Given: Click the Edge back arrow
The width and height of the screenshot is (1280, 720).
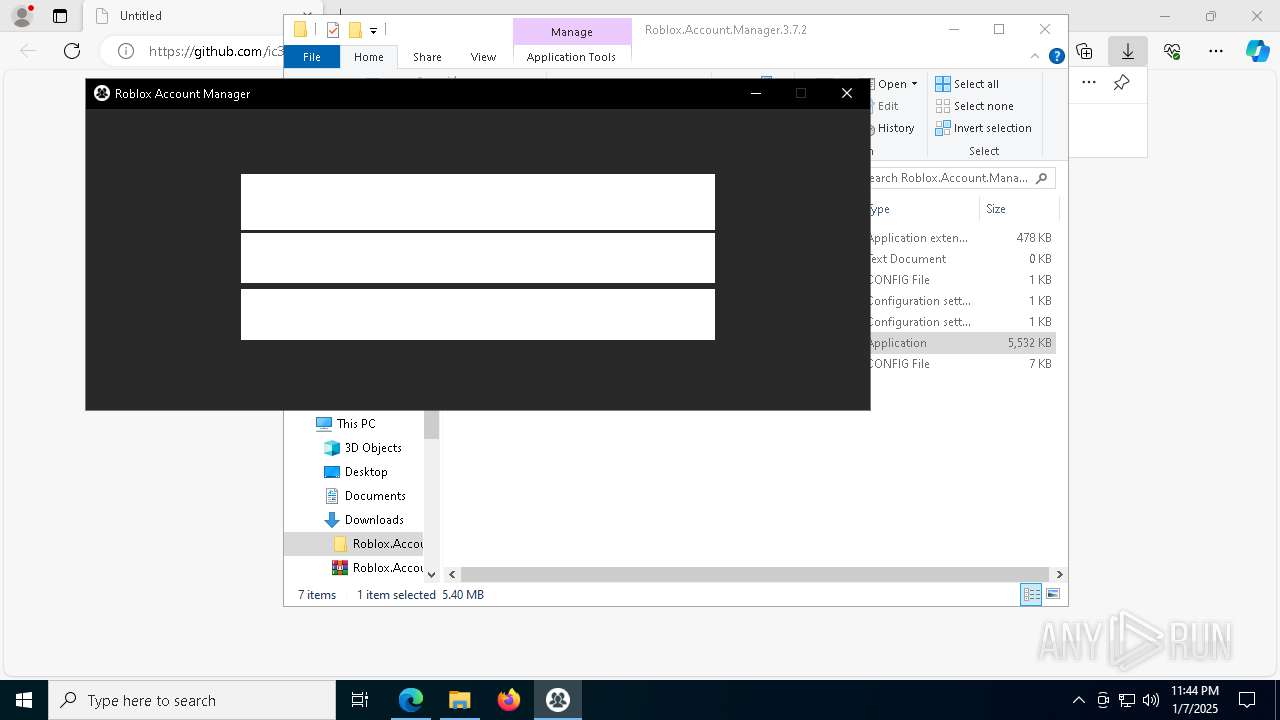Looking at the screenshot, I should point(28,51).
